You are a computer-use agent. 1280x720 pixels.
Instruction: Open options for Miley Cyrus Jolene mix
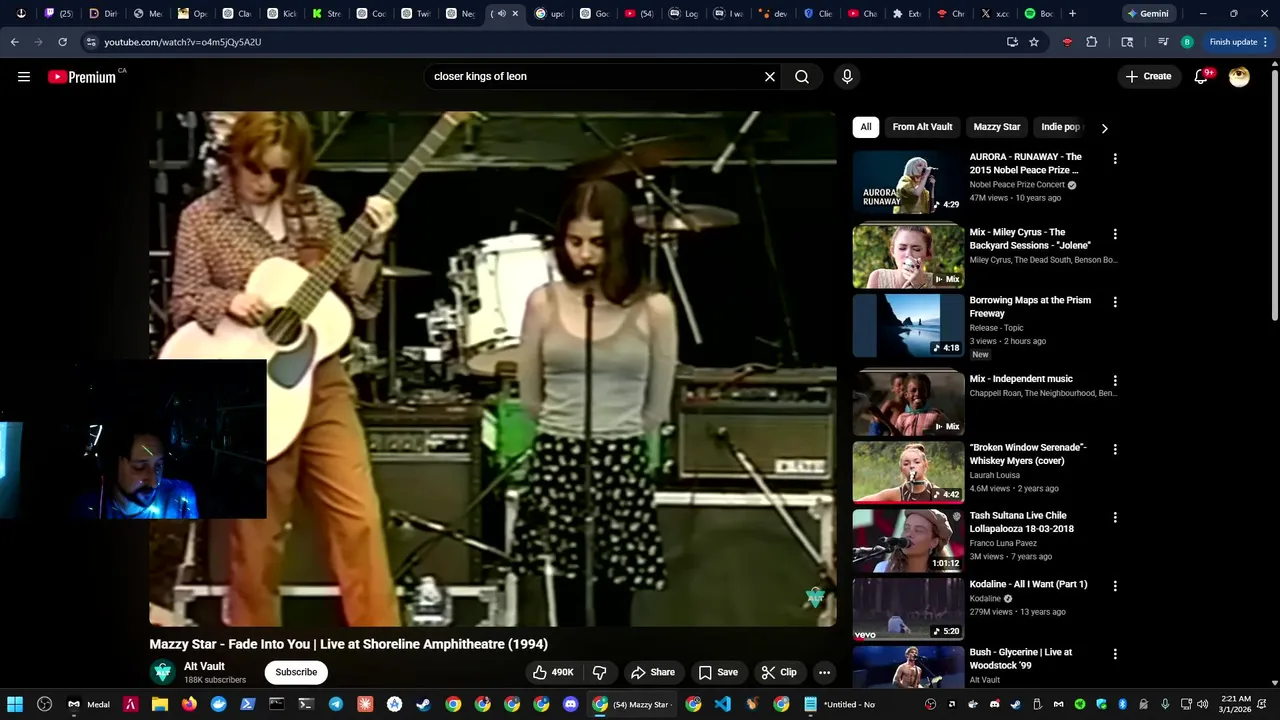(1115, 234)
